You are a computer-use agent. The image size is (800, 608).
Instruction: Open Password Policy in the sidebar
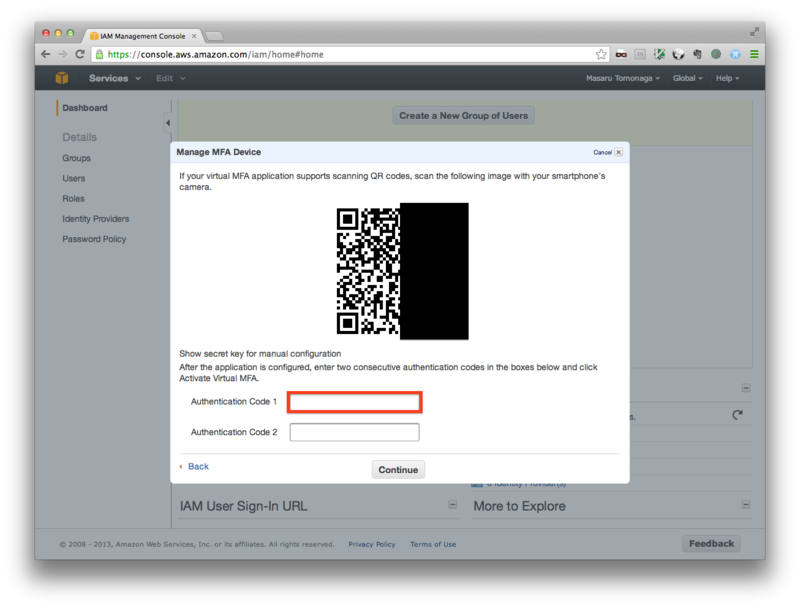[94, 239]
